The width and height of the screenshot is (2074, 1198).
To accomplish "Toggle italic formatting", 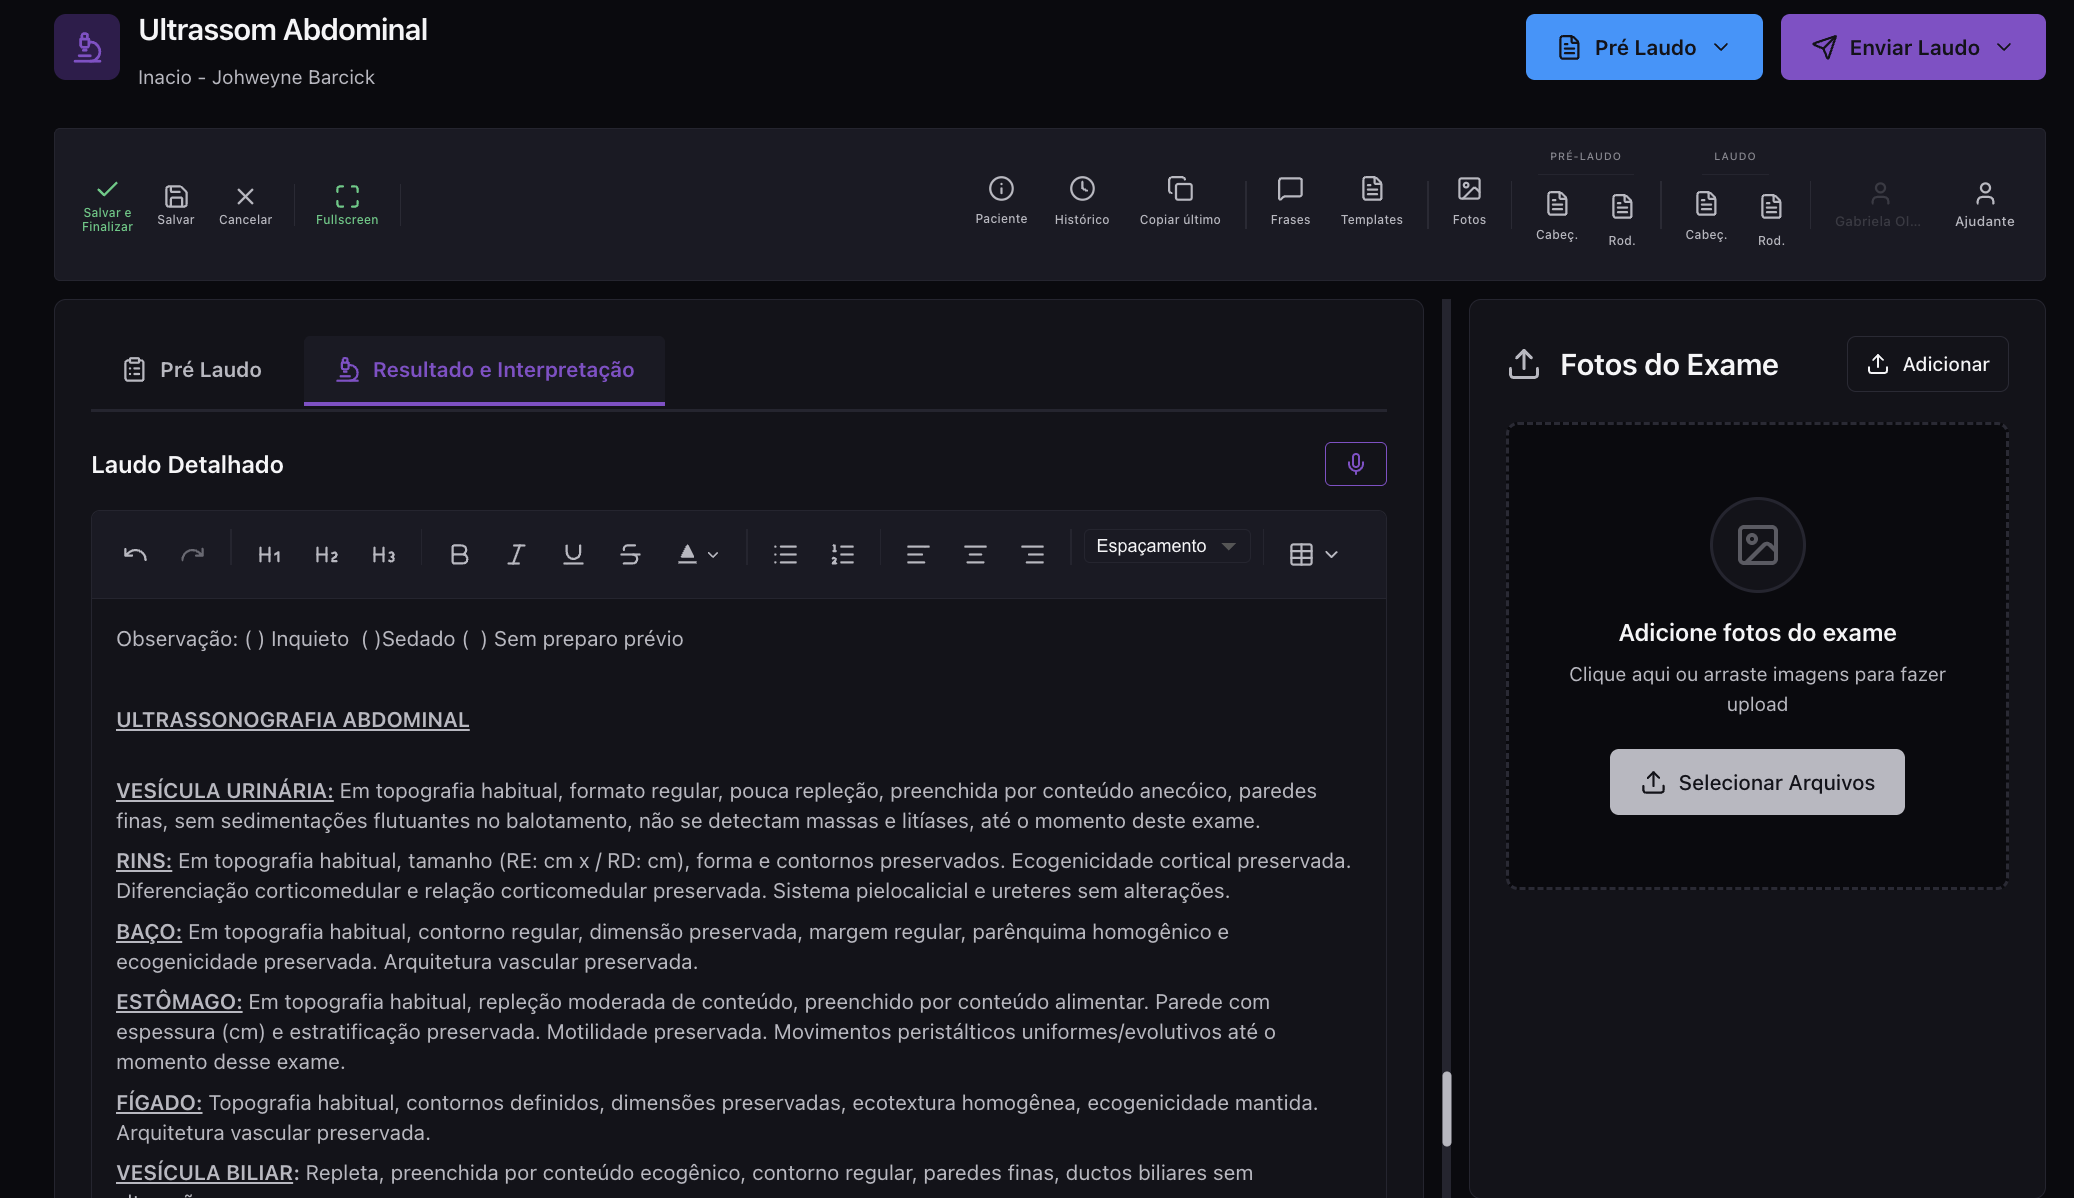I will [x=516, y=554].
